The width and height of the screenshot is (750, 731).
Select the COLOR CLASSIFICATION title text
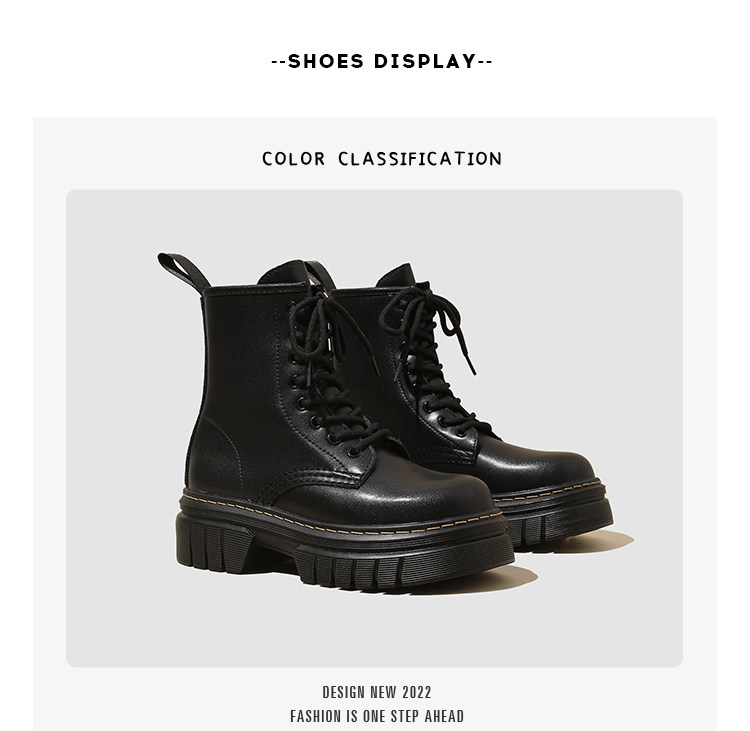382,159
